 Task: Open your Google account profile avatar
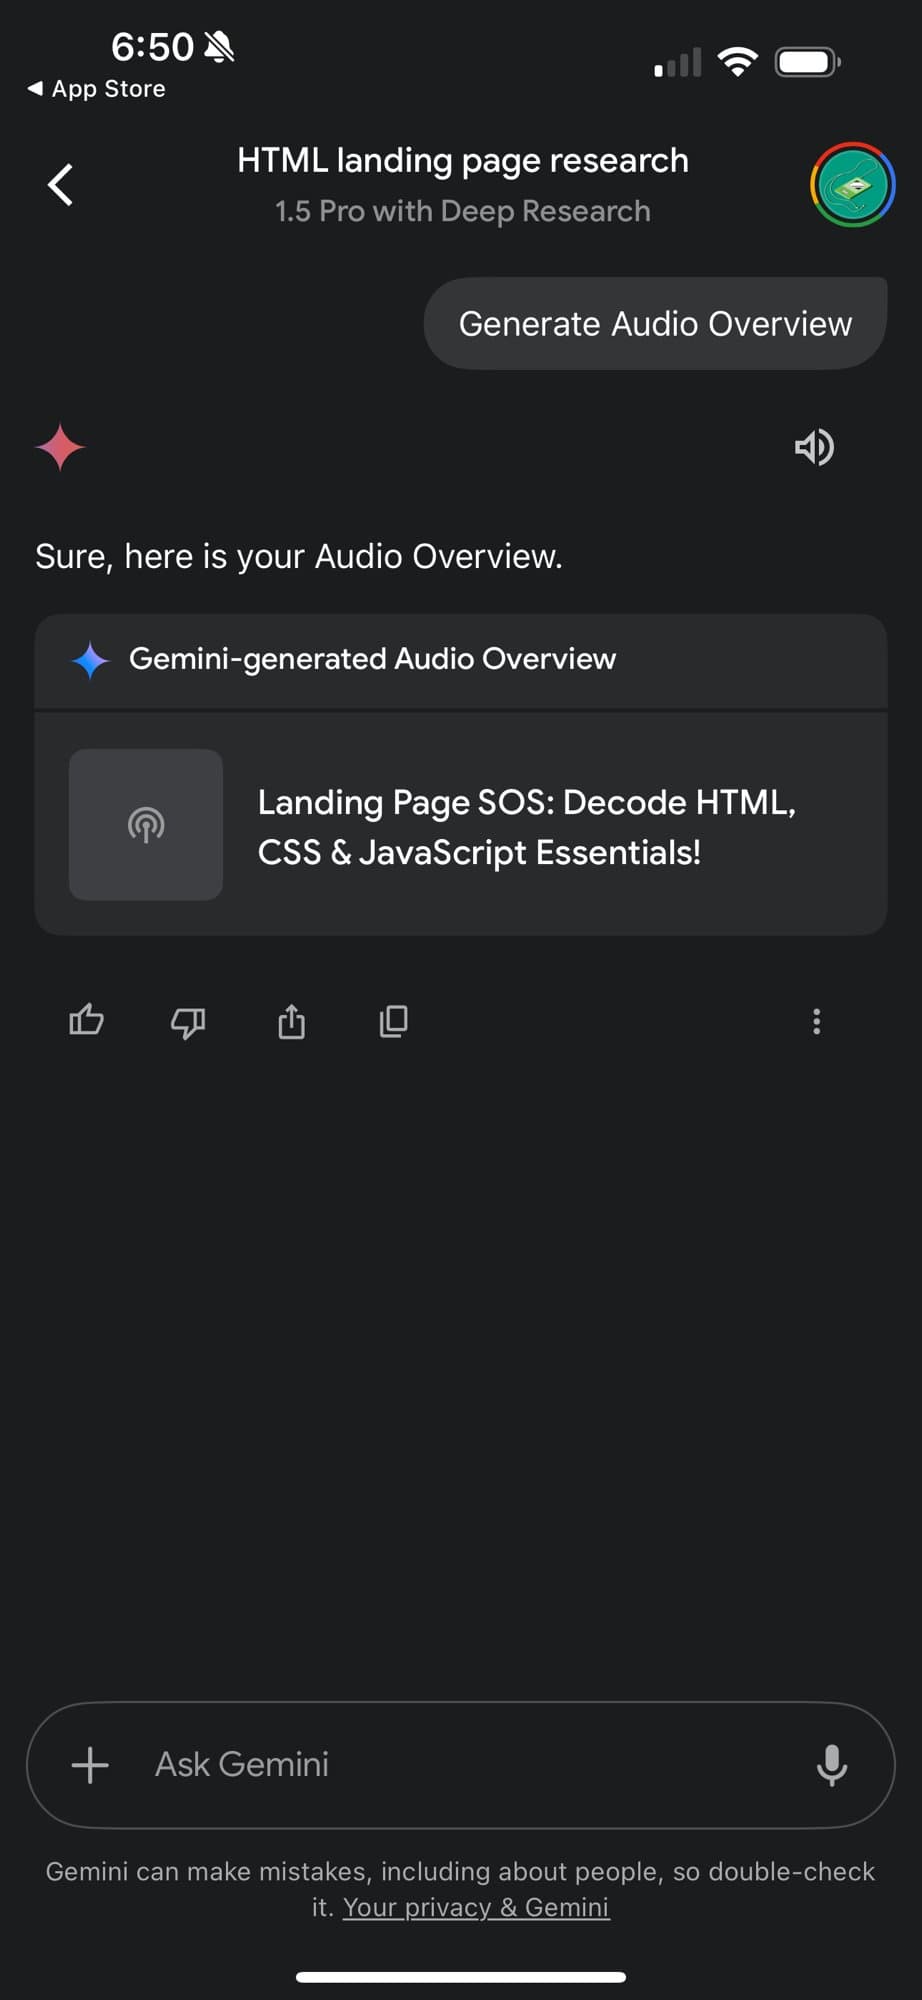(851, 184)
